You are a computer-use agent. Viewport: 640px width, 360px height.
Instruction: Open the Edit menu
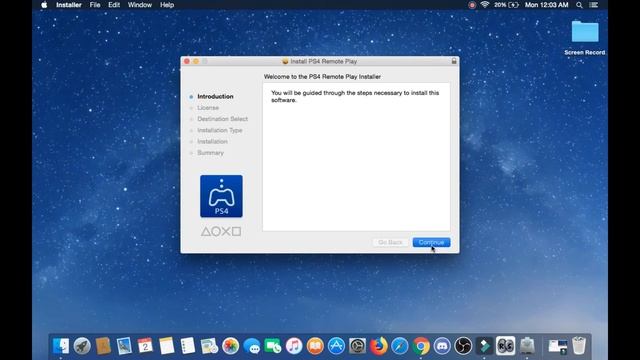(x=114, y=5)
